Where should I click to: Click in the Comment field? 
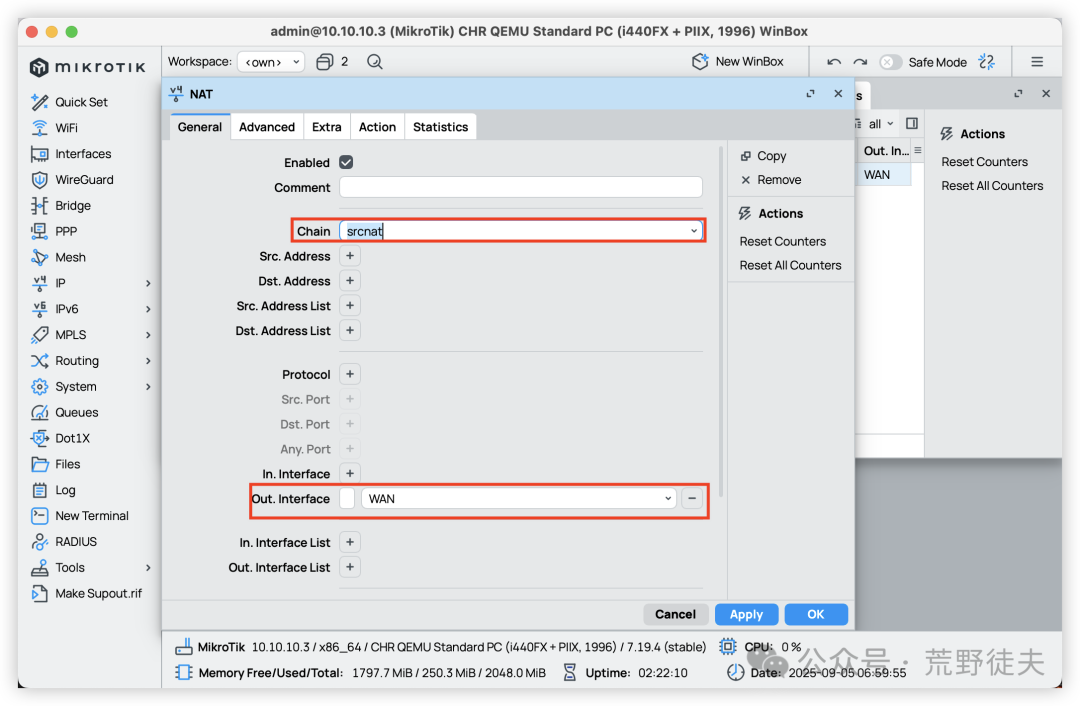[521, 187]
